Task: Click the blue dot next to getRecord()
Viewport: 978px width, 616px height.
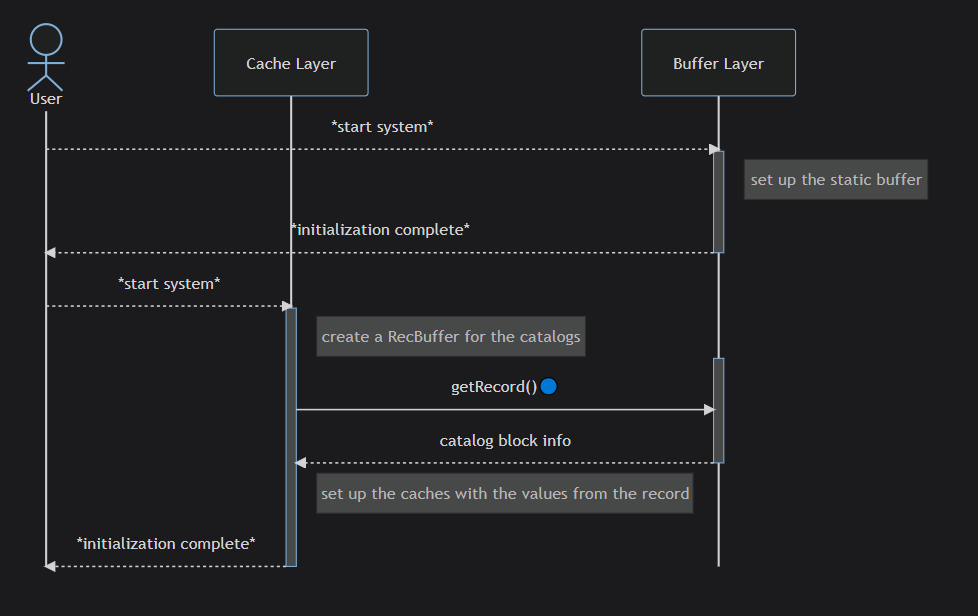Action: point(549,387)
